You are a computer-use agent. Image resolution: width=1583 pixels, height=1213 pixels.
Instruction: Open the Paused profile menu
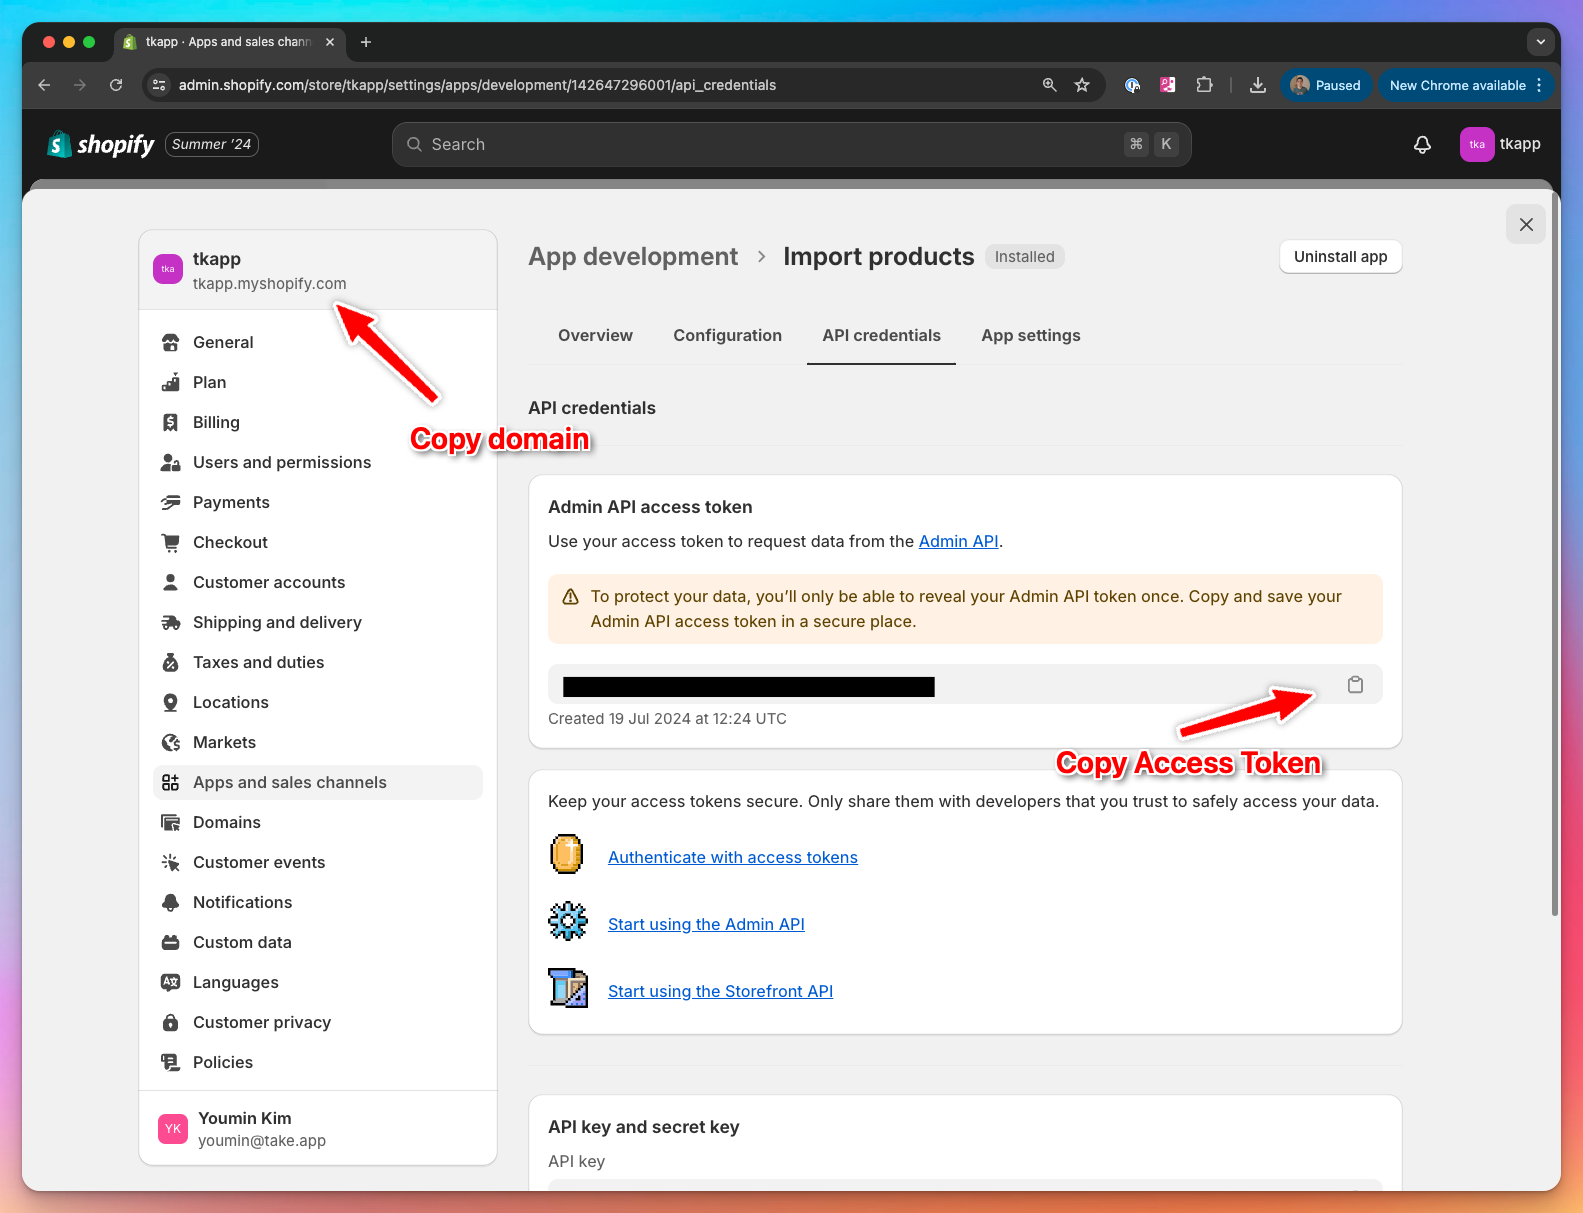1325,85
